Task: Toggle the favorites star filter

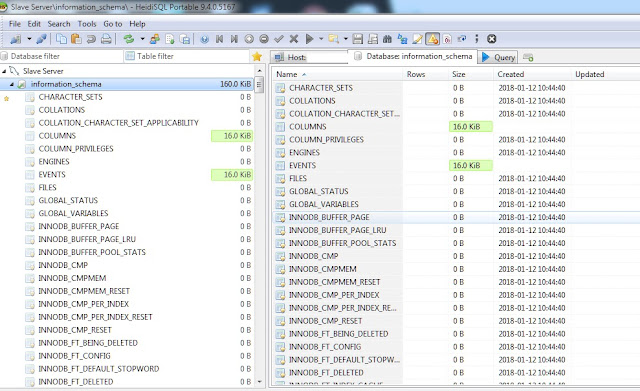Action: [257, 56]
